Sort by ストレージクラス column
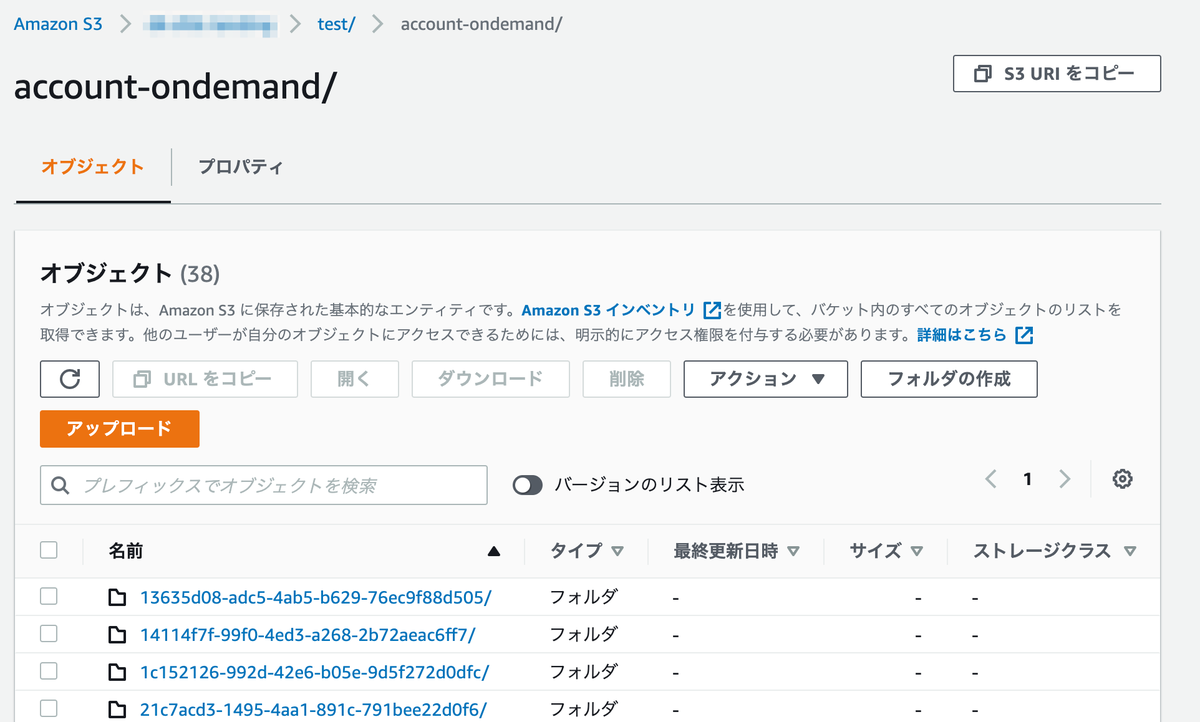Image resolution: width=1200 pixels, height=722 pixels. (x=1055, y=551)
